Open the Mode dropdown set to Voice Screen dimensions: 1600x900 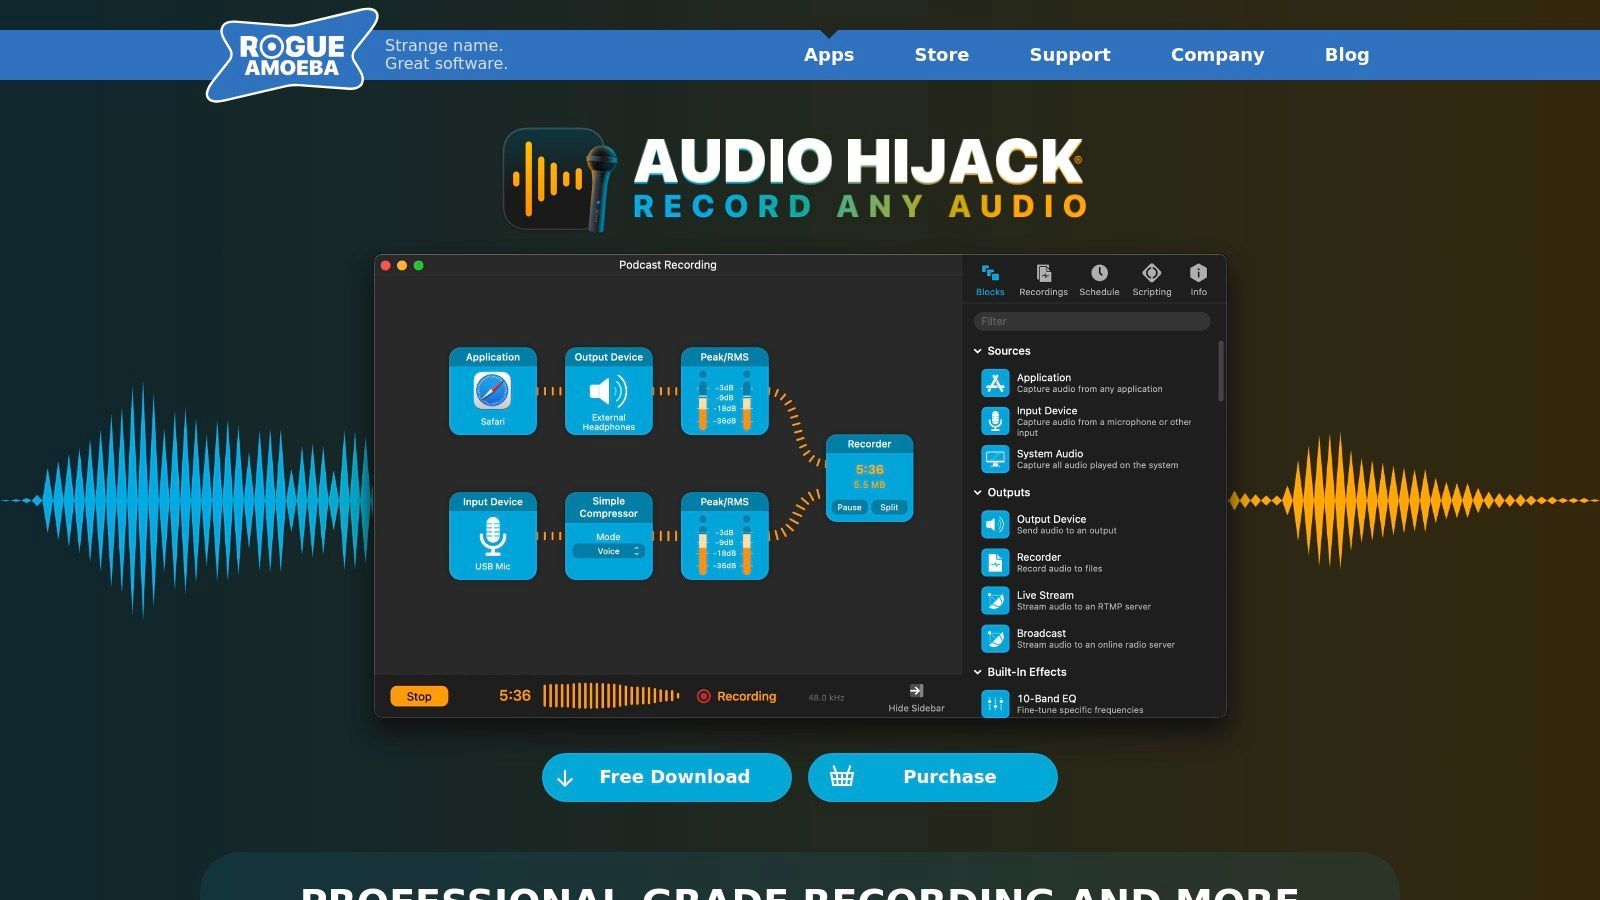coord(608,551)
